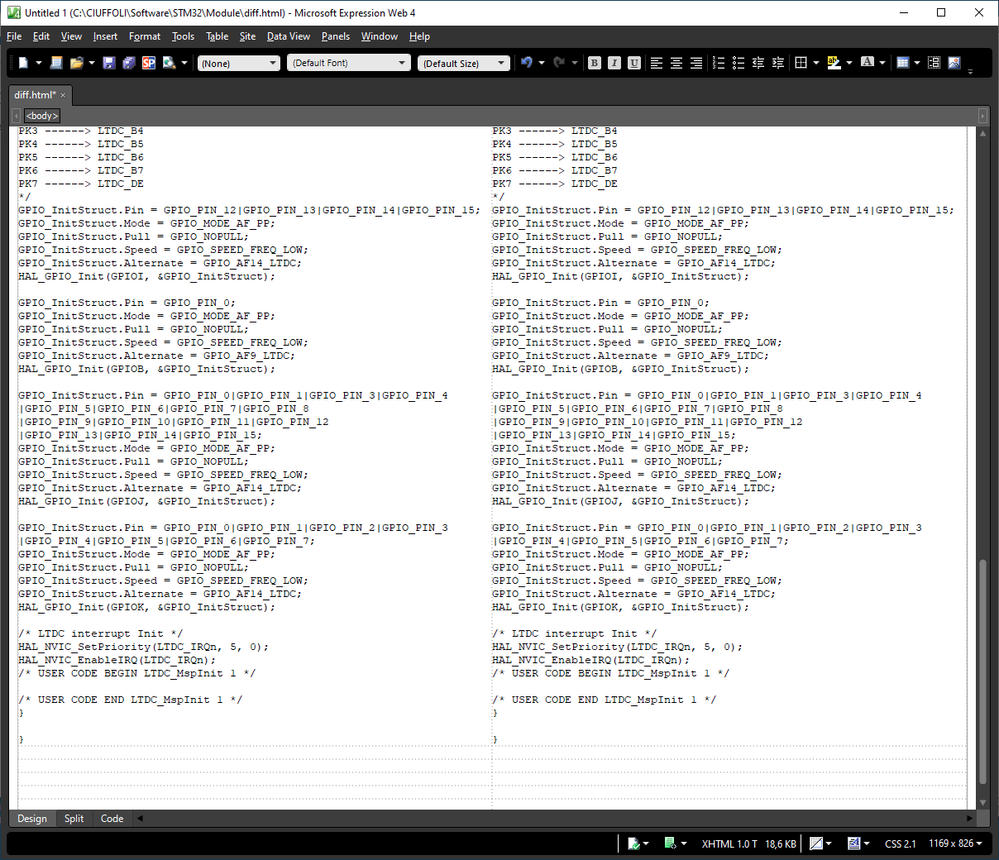Toggle Bulleted list formatting
Screen dimensions: 999x860
(x=738, y=63)
